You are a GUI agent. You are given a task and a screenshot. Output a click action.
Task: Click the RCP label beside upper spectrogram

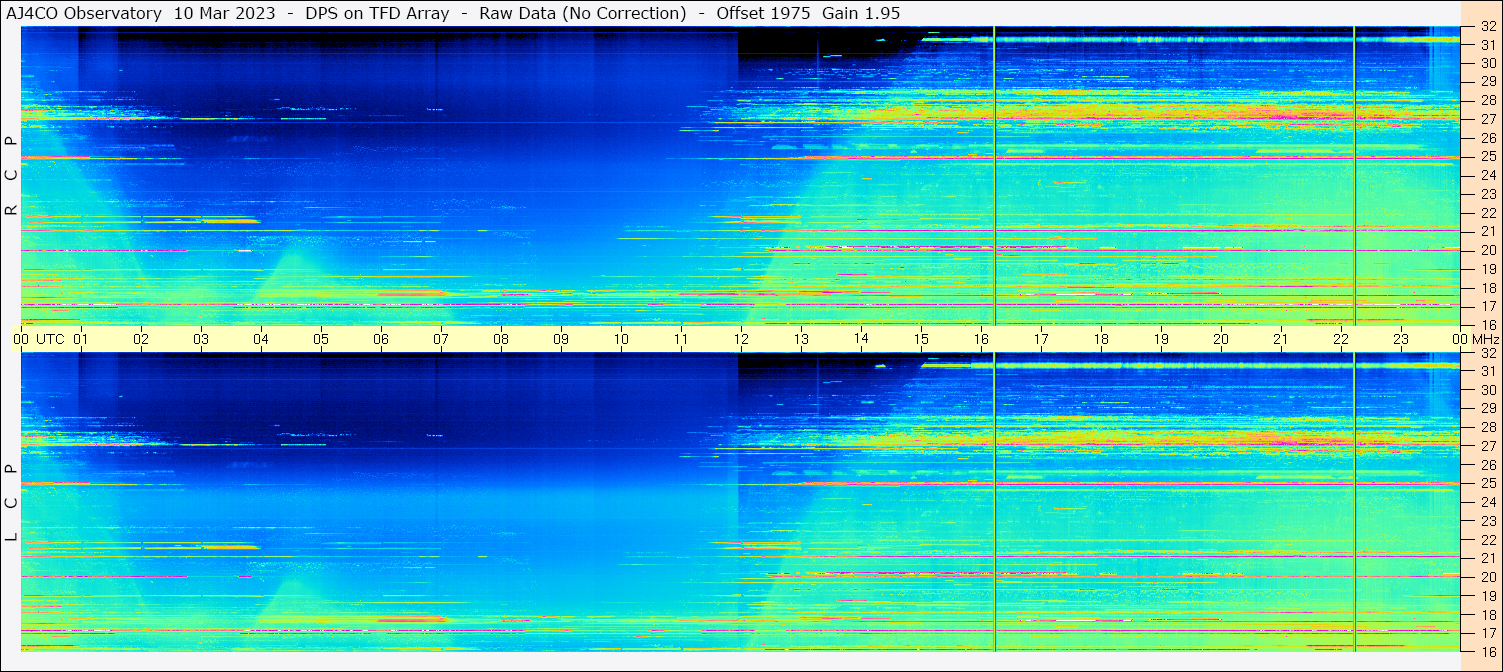tap(11, 176)
